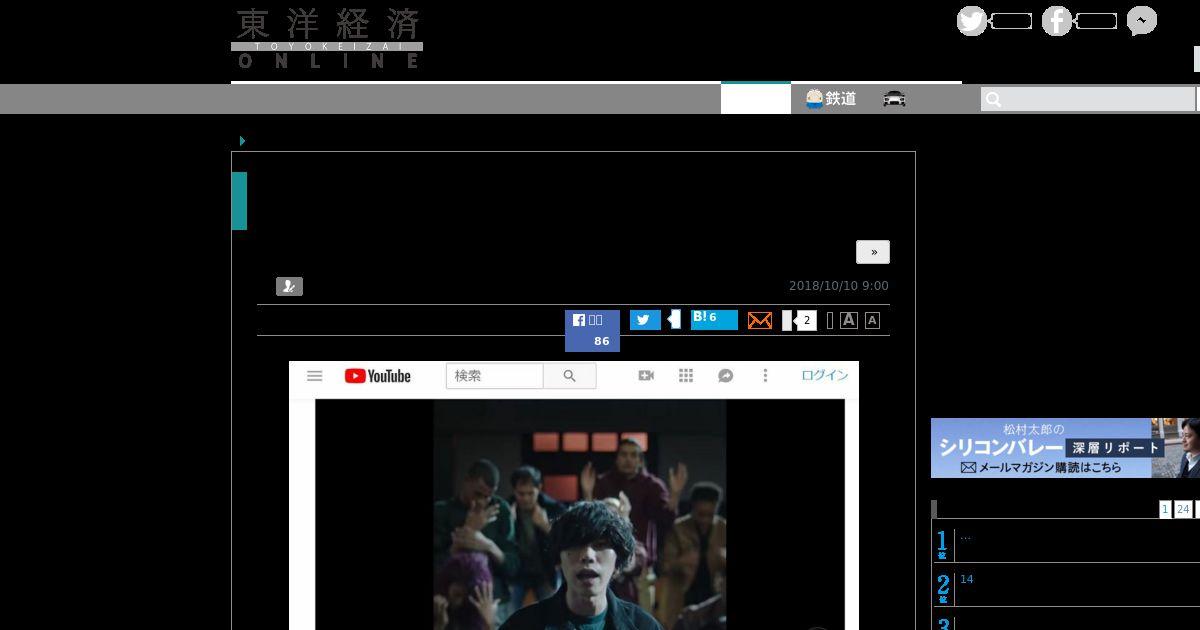Click the YouTube logo in the image
The height and width of the screenshot is (630, 1200).
[378, 376]
